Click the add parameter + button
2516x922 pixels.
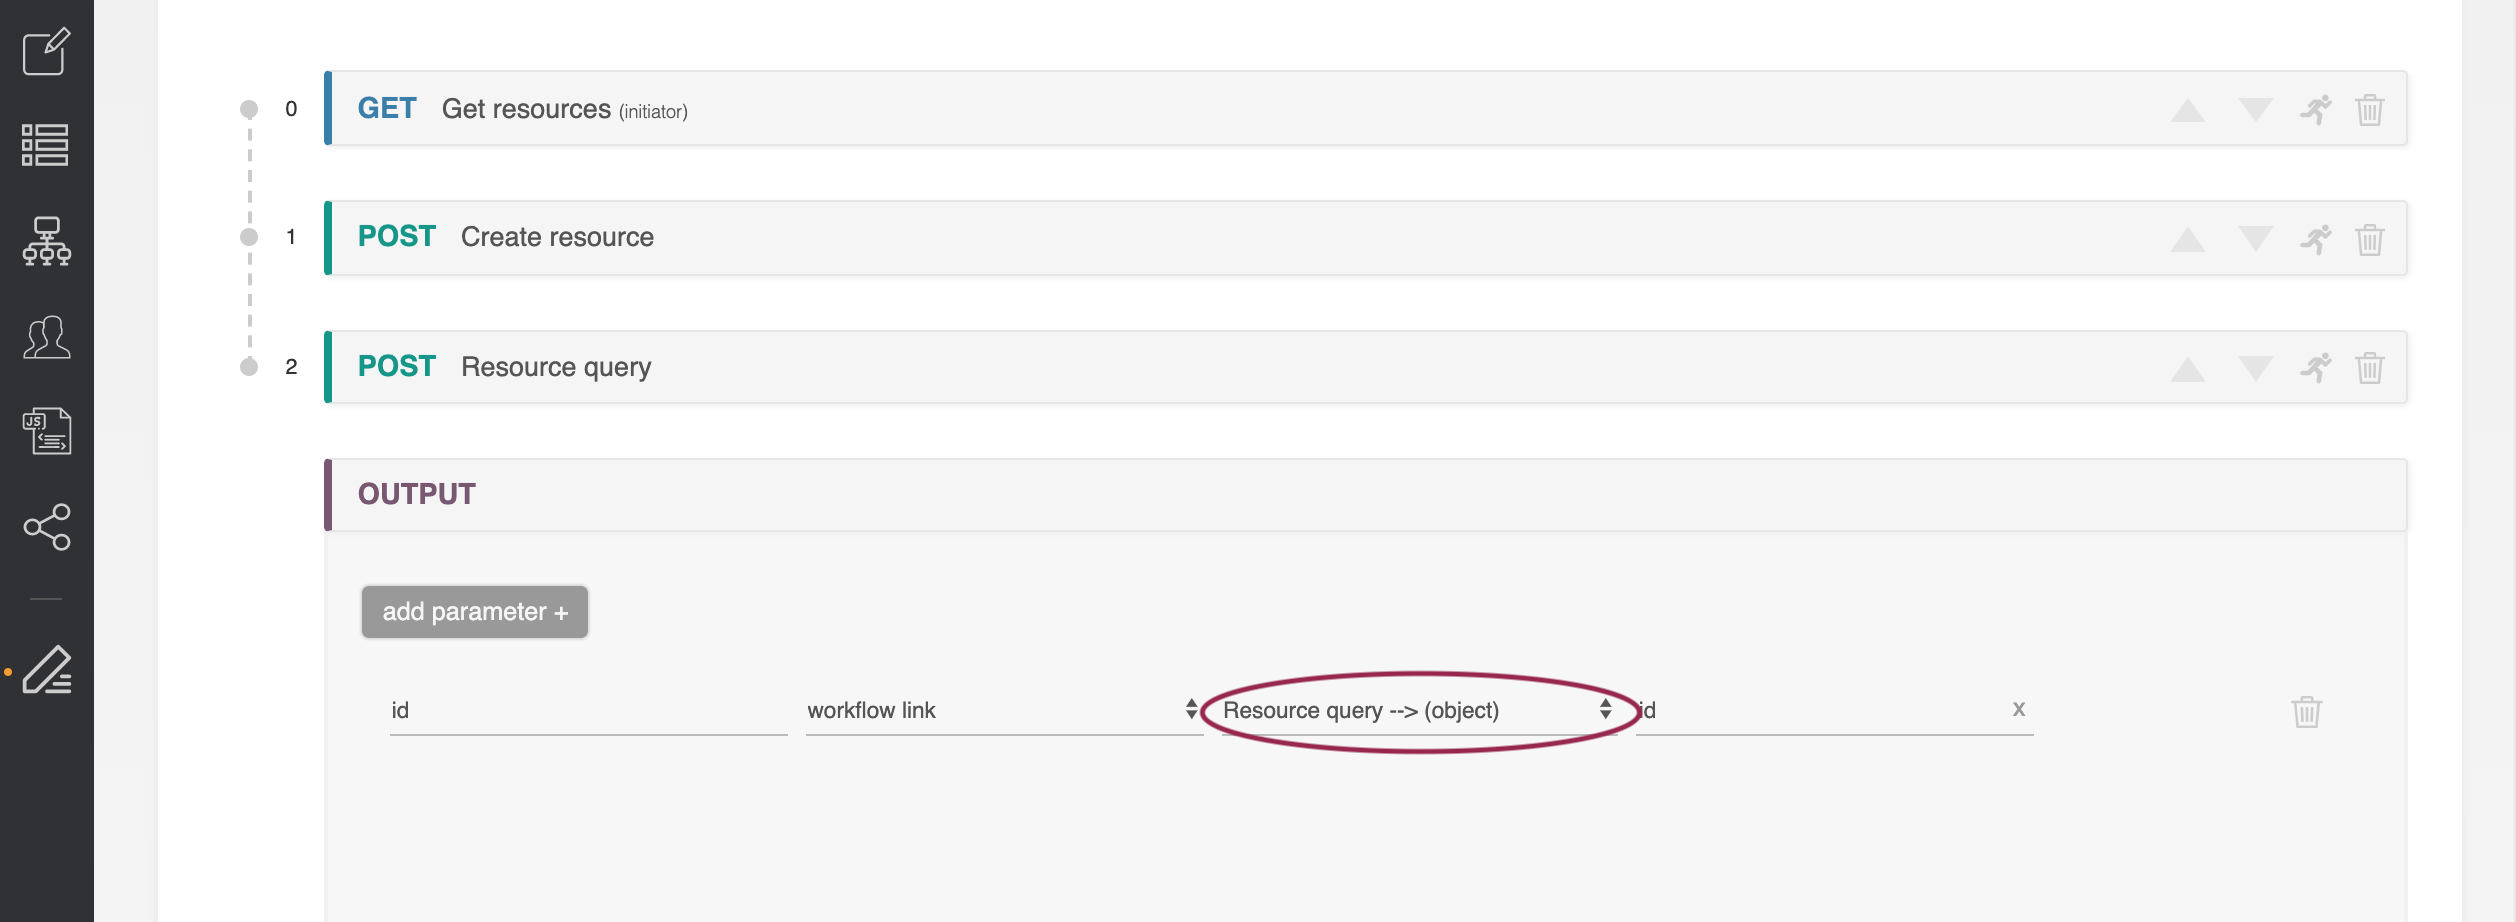point(475,612)
